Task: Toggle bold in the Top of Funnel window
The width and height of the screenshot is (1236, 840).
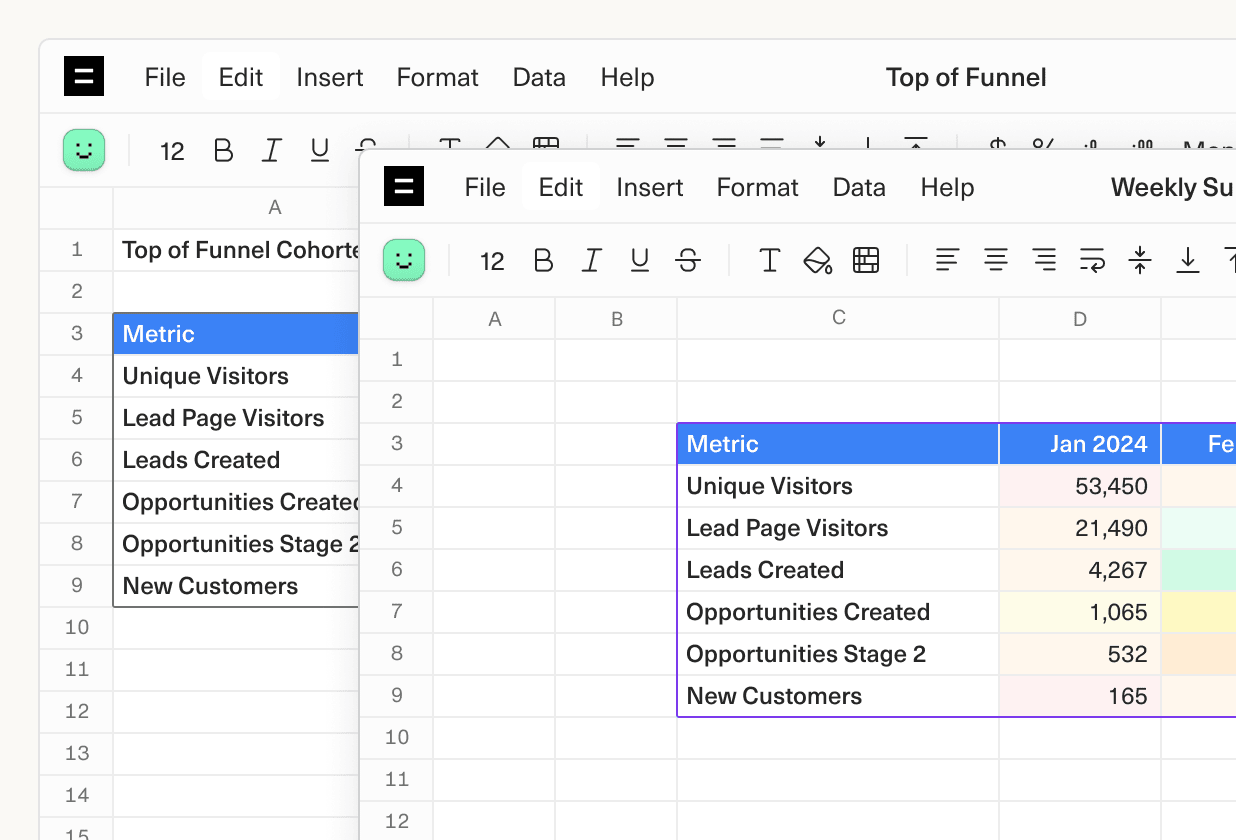Action: (223, 150)
